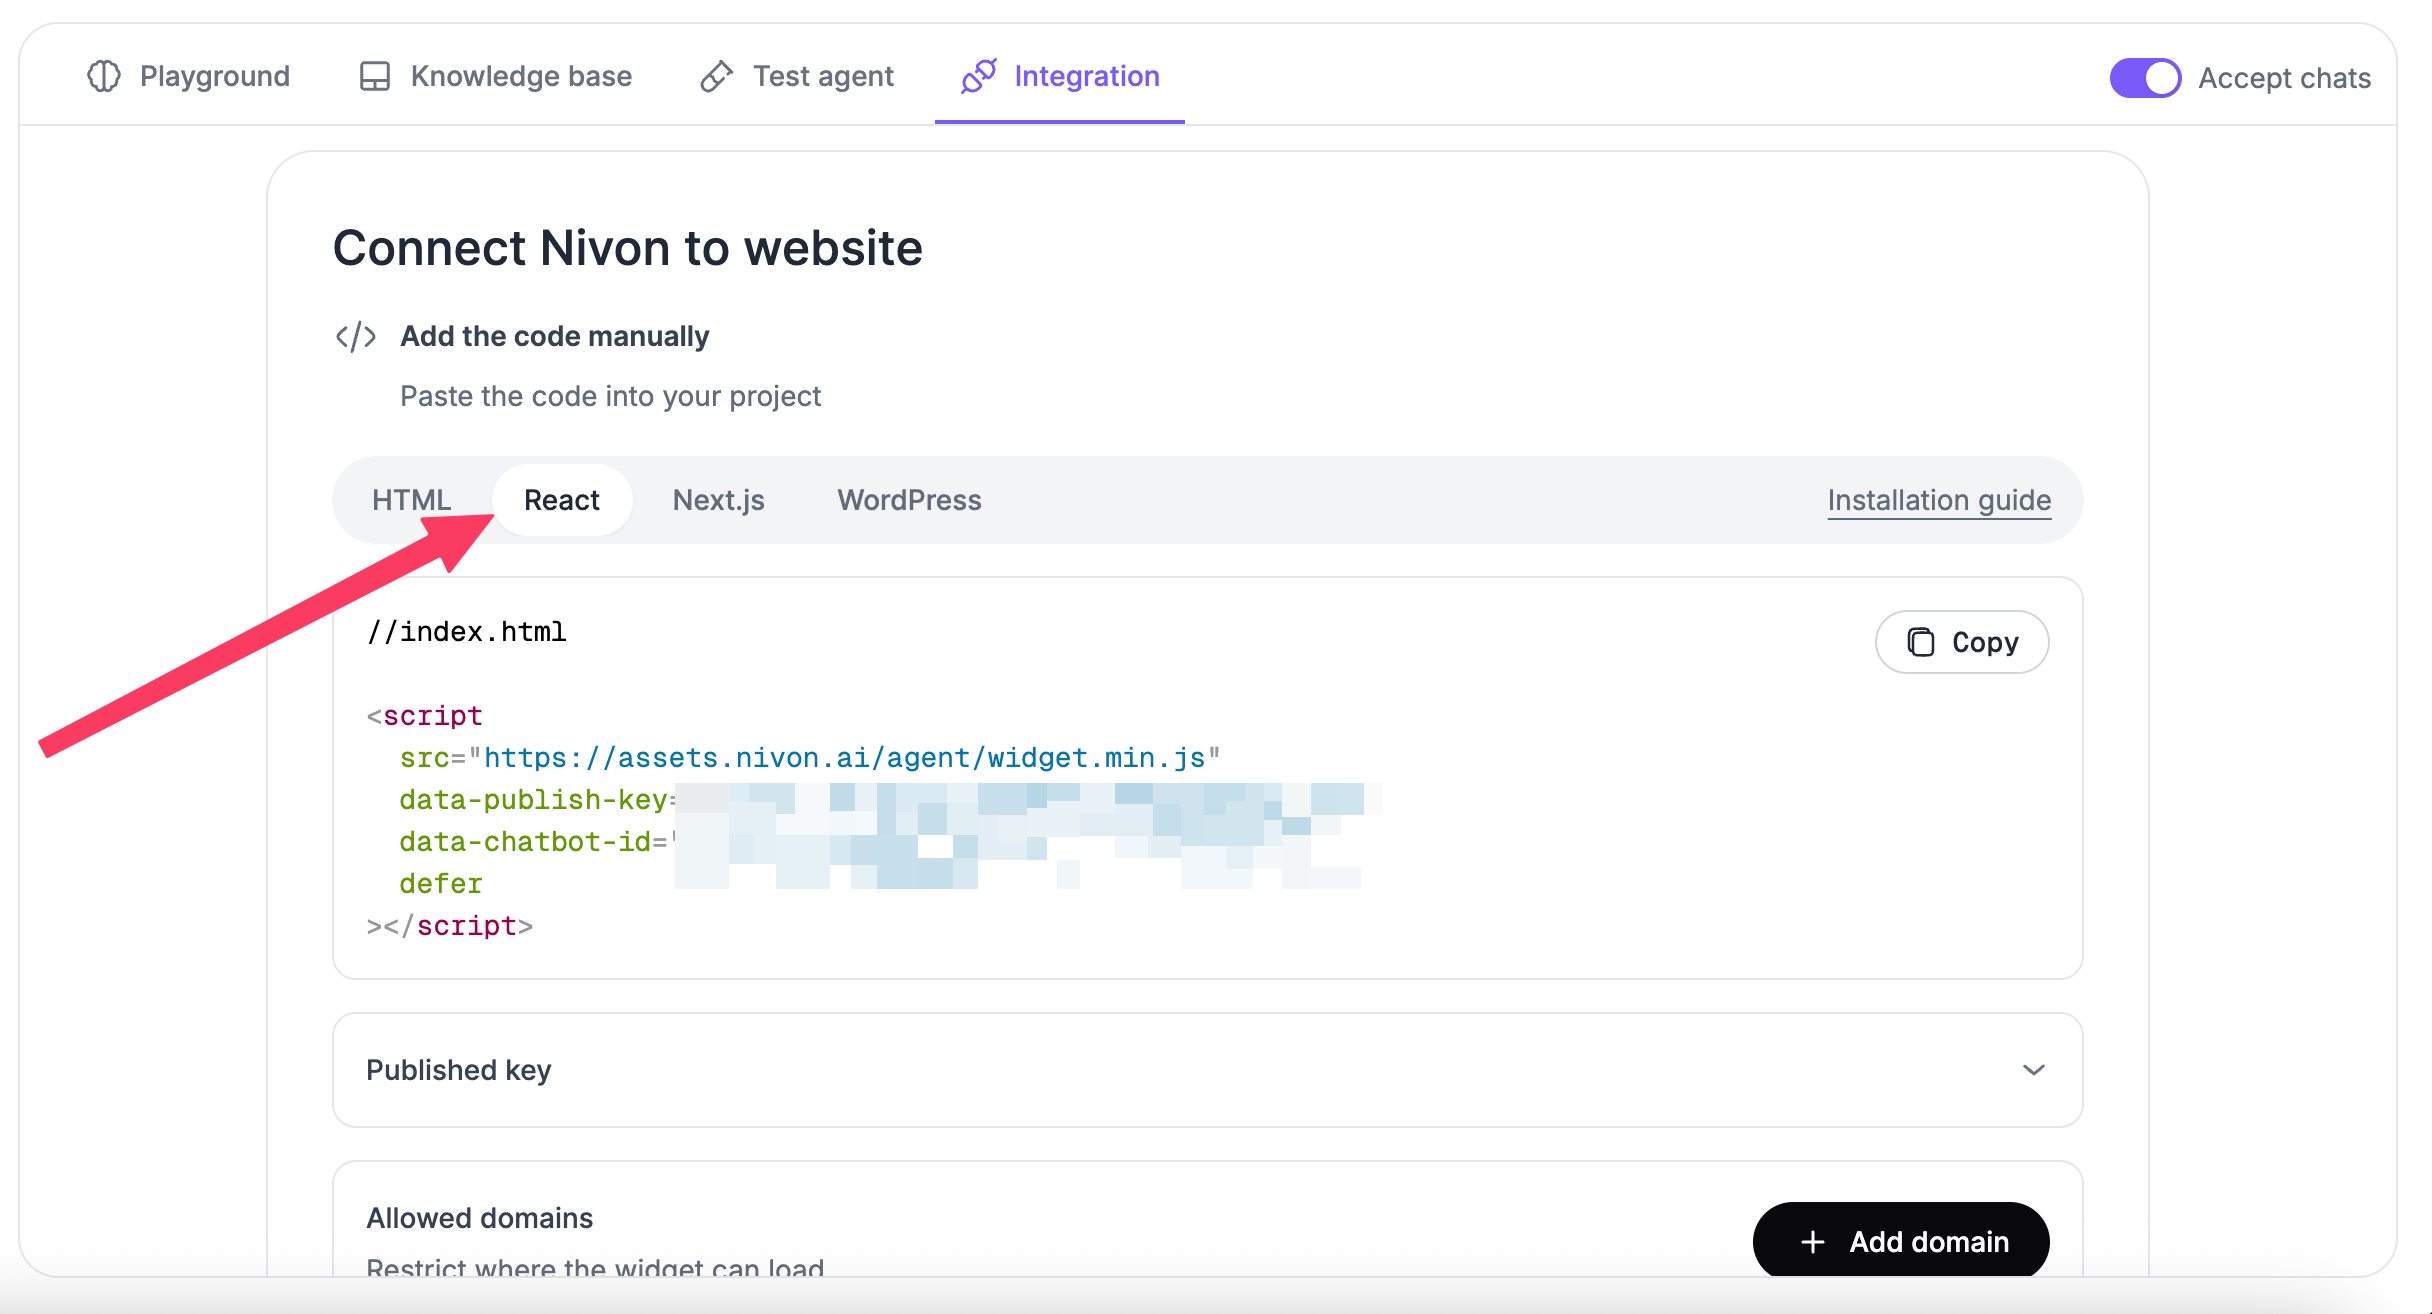The height and width of the screenshot is (1314, 2432).
Task: Switch to the Test agent tab
Action: click(797, 76)
